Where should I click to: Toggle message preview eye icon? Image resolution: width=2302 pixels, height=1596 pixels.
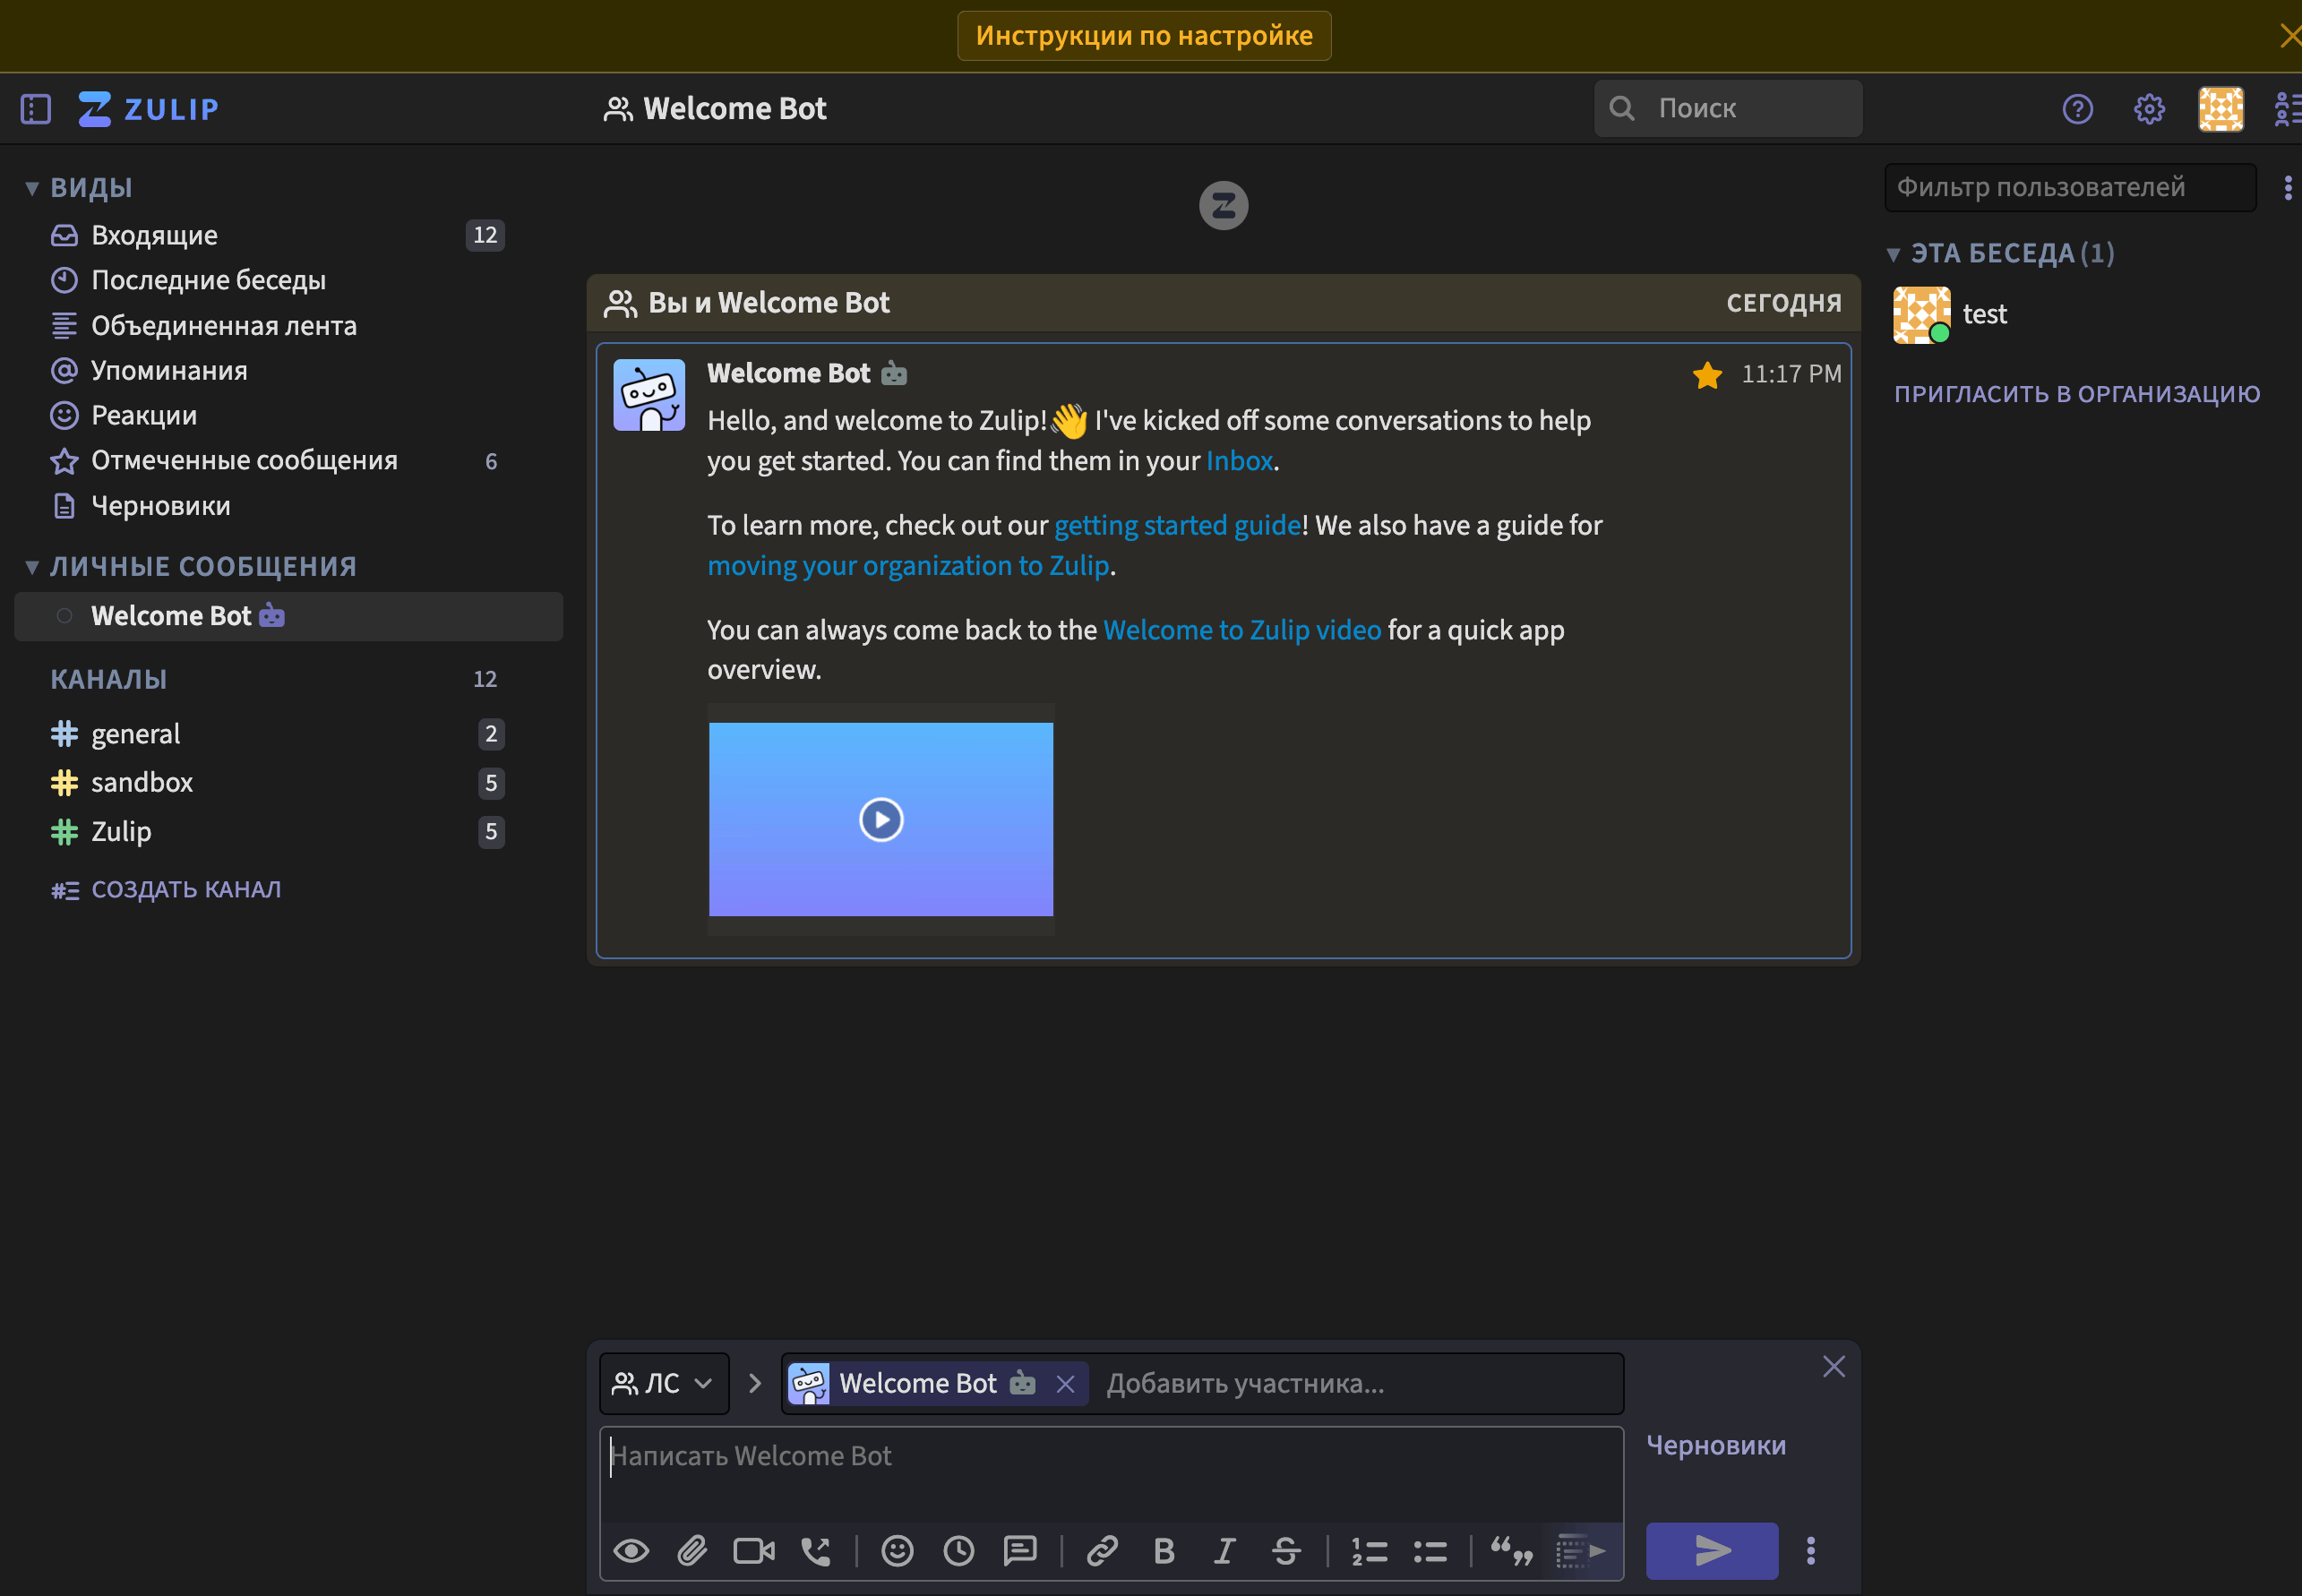pos(631,1550)
